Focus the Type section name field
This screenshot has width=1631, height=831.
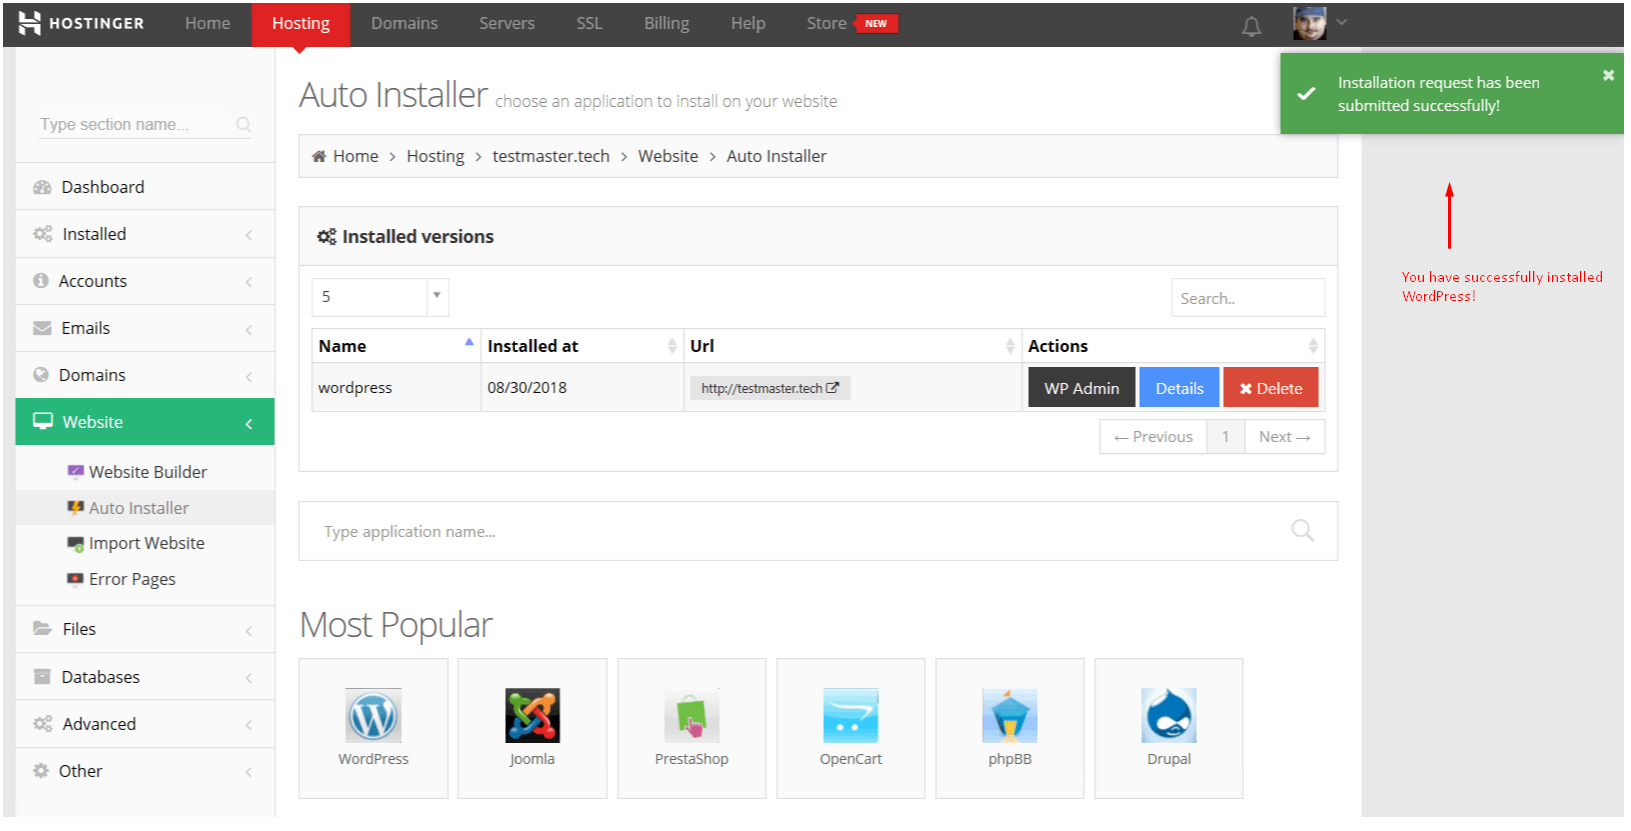click(145, 124)
